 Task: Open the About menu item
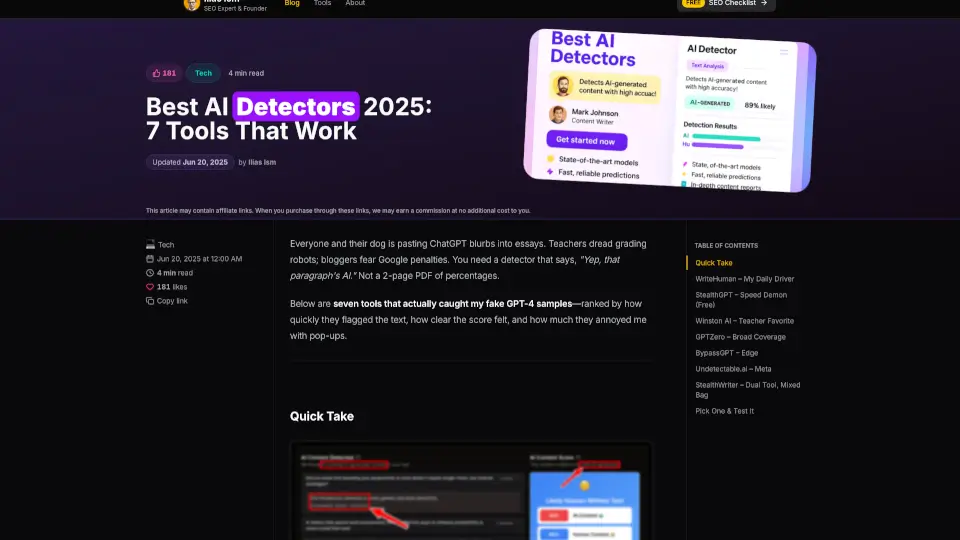click(355, 3)
